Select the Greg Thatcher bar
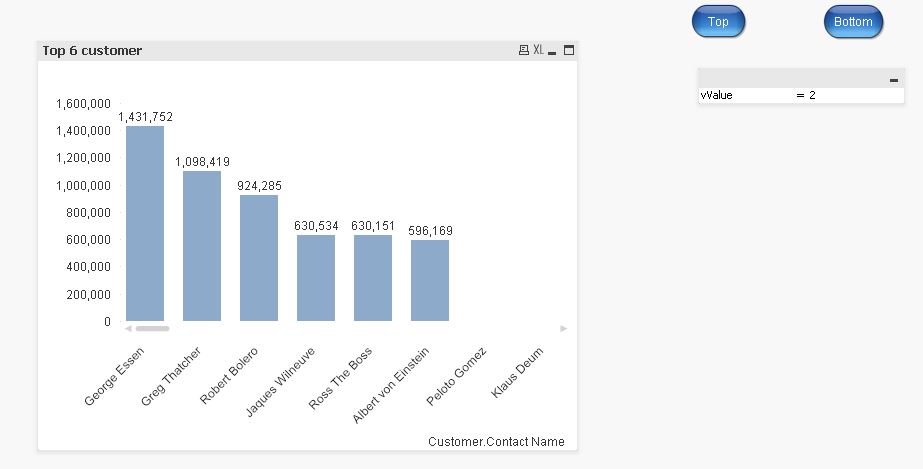The width and height of the screenshot is (923, 469). tap(202, 246)
